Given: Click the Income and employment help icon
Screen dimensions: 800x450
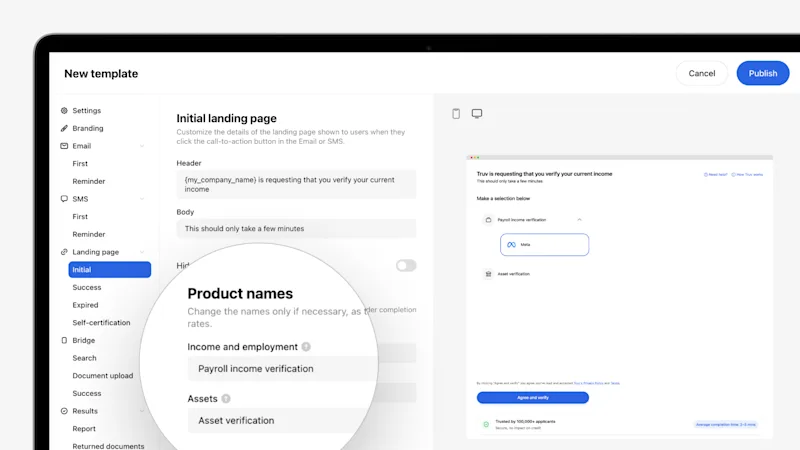Looking at the screenshot, I should (x=306, y=346).
